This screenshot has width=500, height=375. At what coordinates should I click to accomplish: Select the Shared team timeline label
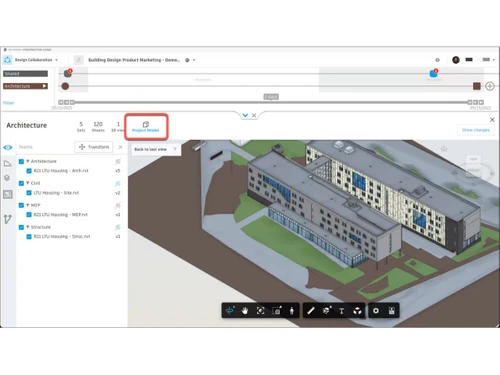coord(25,74)
